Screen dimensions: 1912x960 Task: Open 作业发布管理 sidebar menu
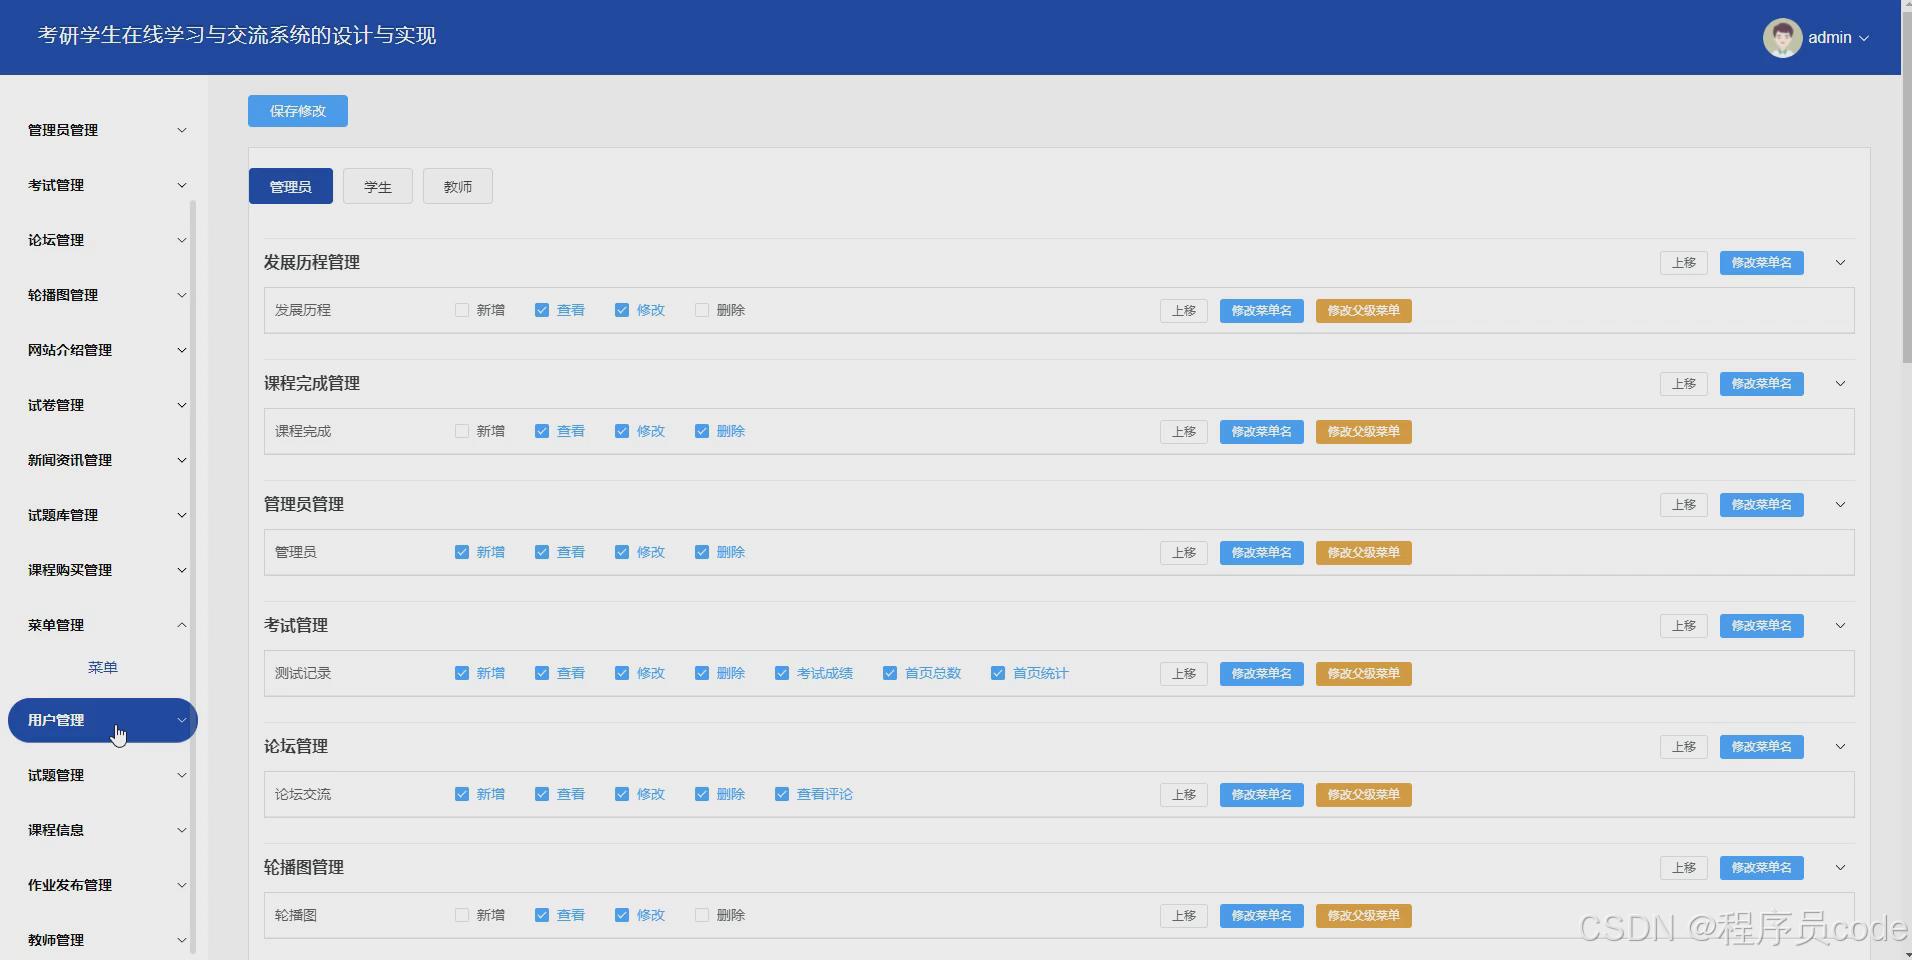click(x=104, y=885)
